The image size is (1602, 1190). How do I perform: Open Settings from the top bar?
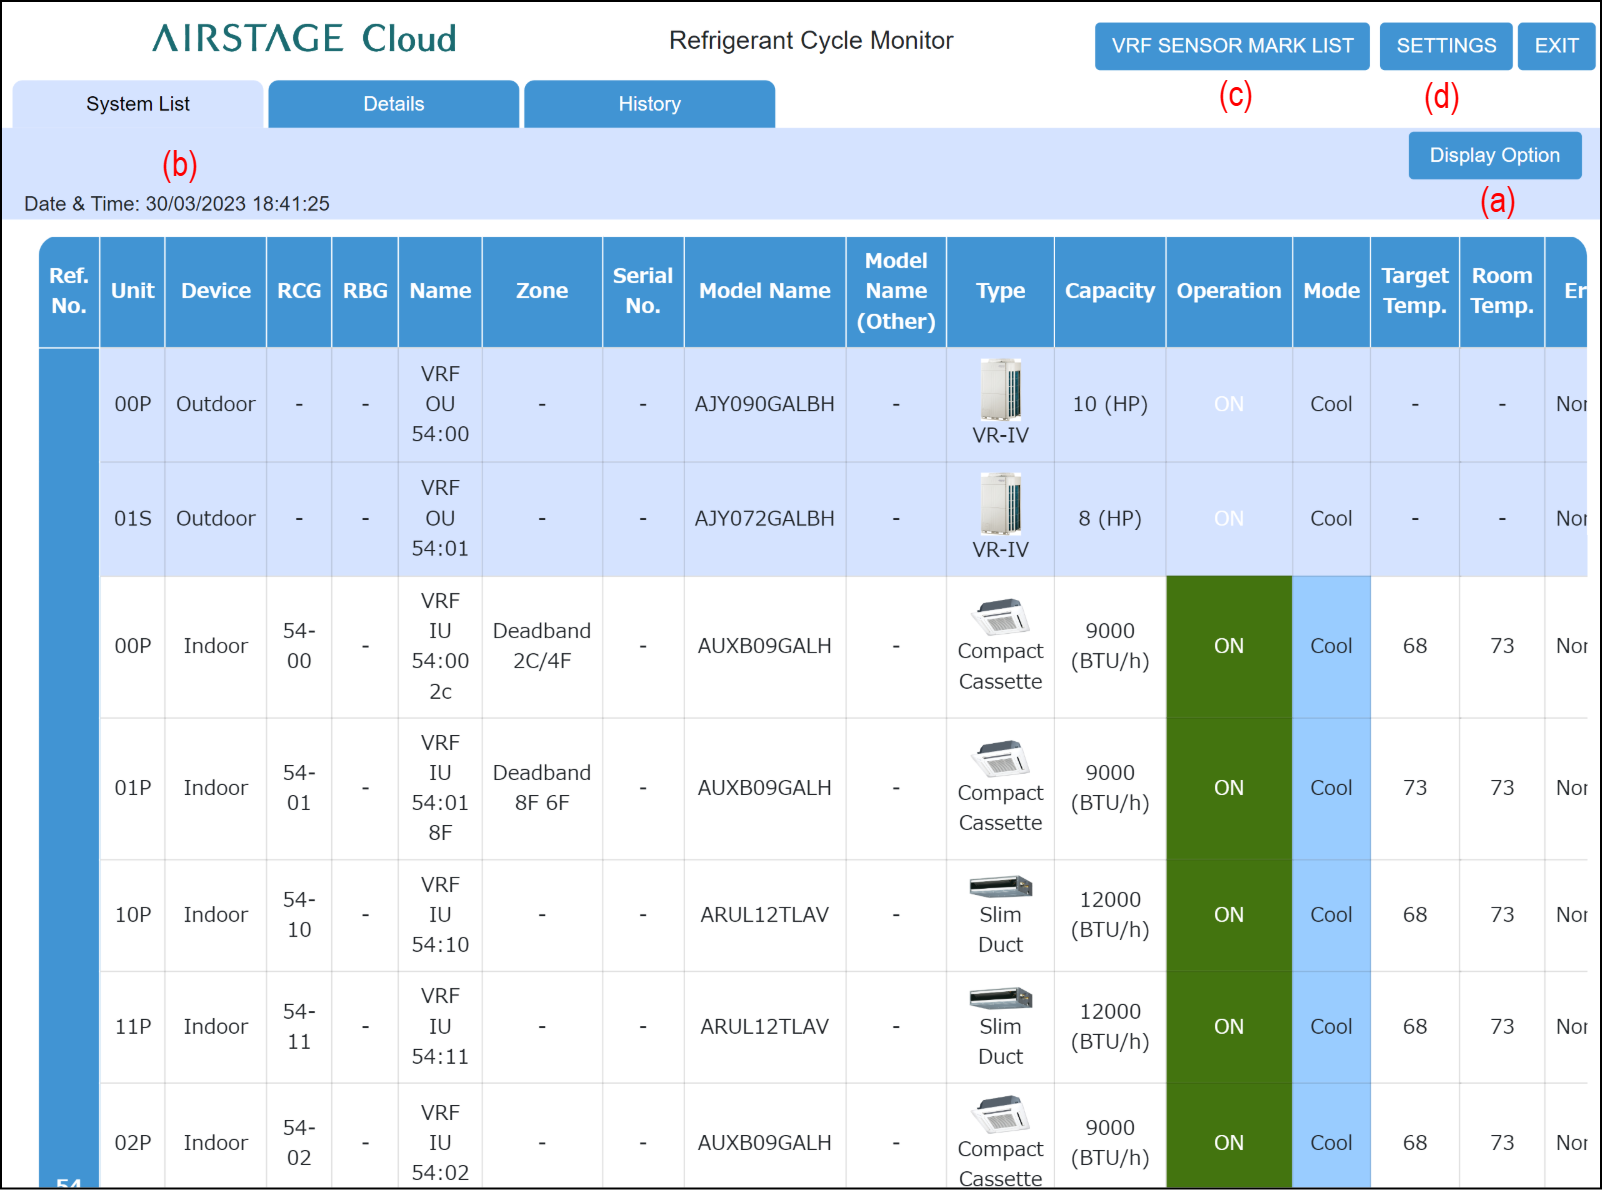pyautogui.click(x=1445, y=46)
